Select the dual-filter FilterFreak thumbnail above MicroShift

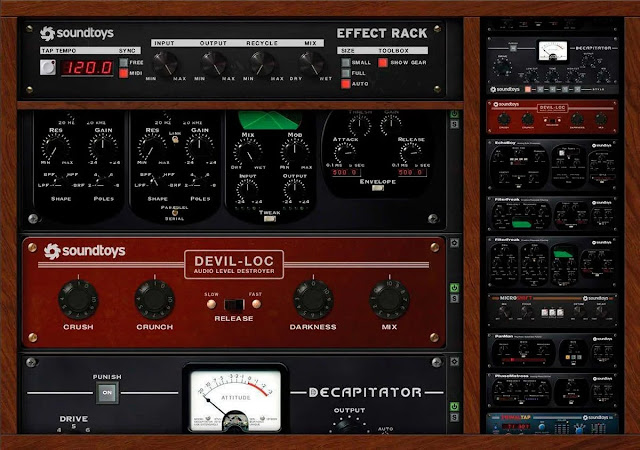pos(552,262)
